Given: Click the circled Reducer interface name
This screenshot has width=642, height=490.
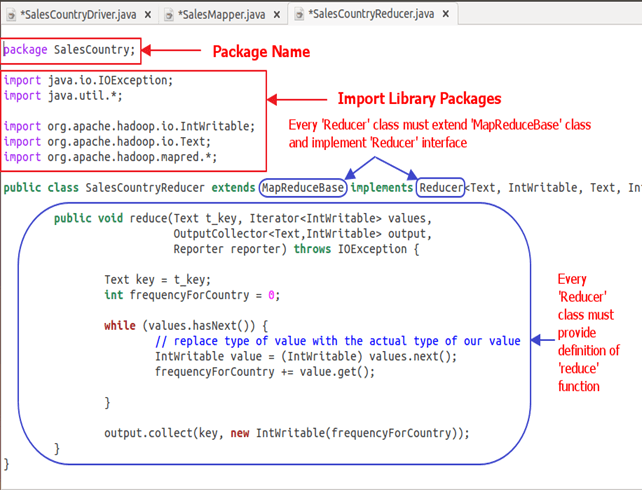Looking at the screenshot, I should [441, 187].
